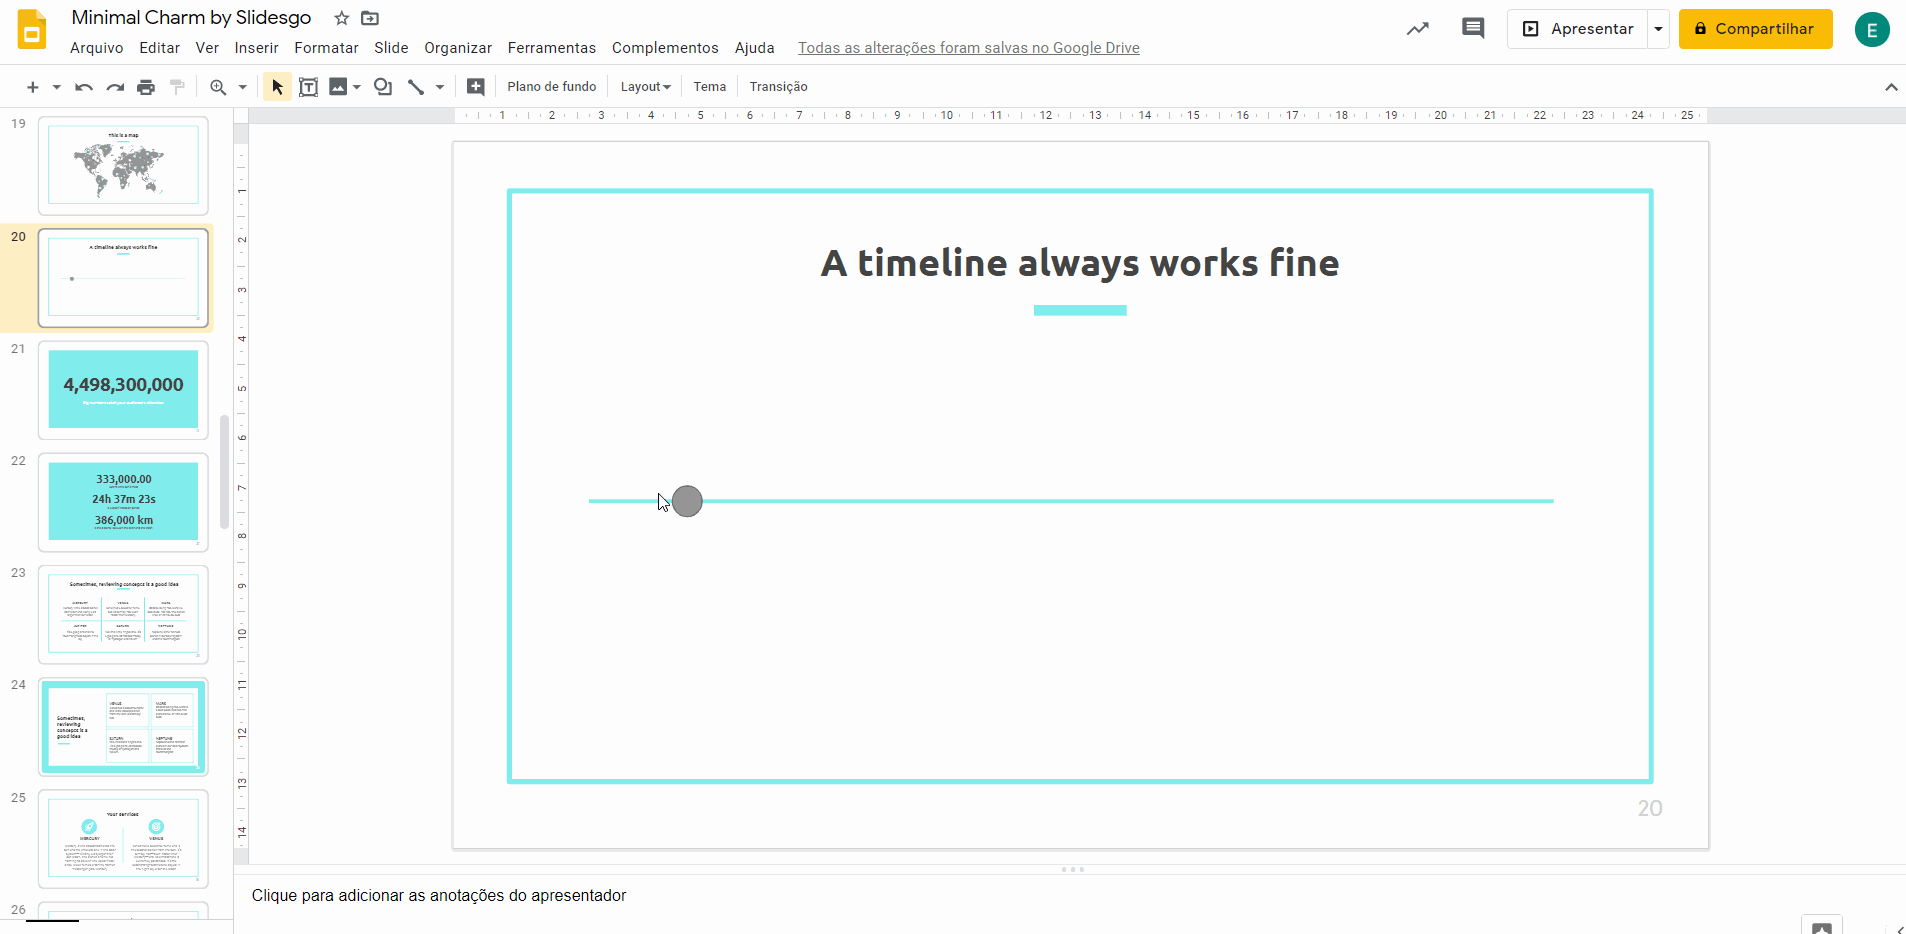1906x934 pixels.
Task: Open the Formatar menu
Action: click(x=326, y=48)
